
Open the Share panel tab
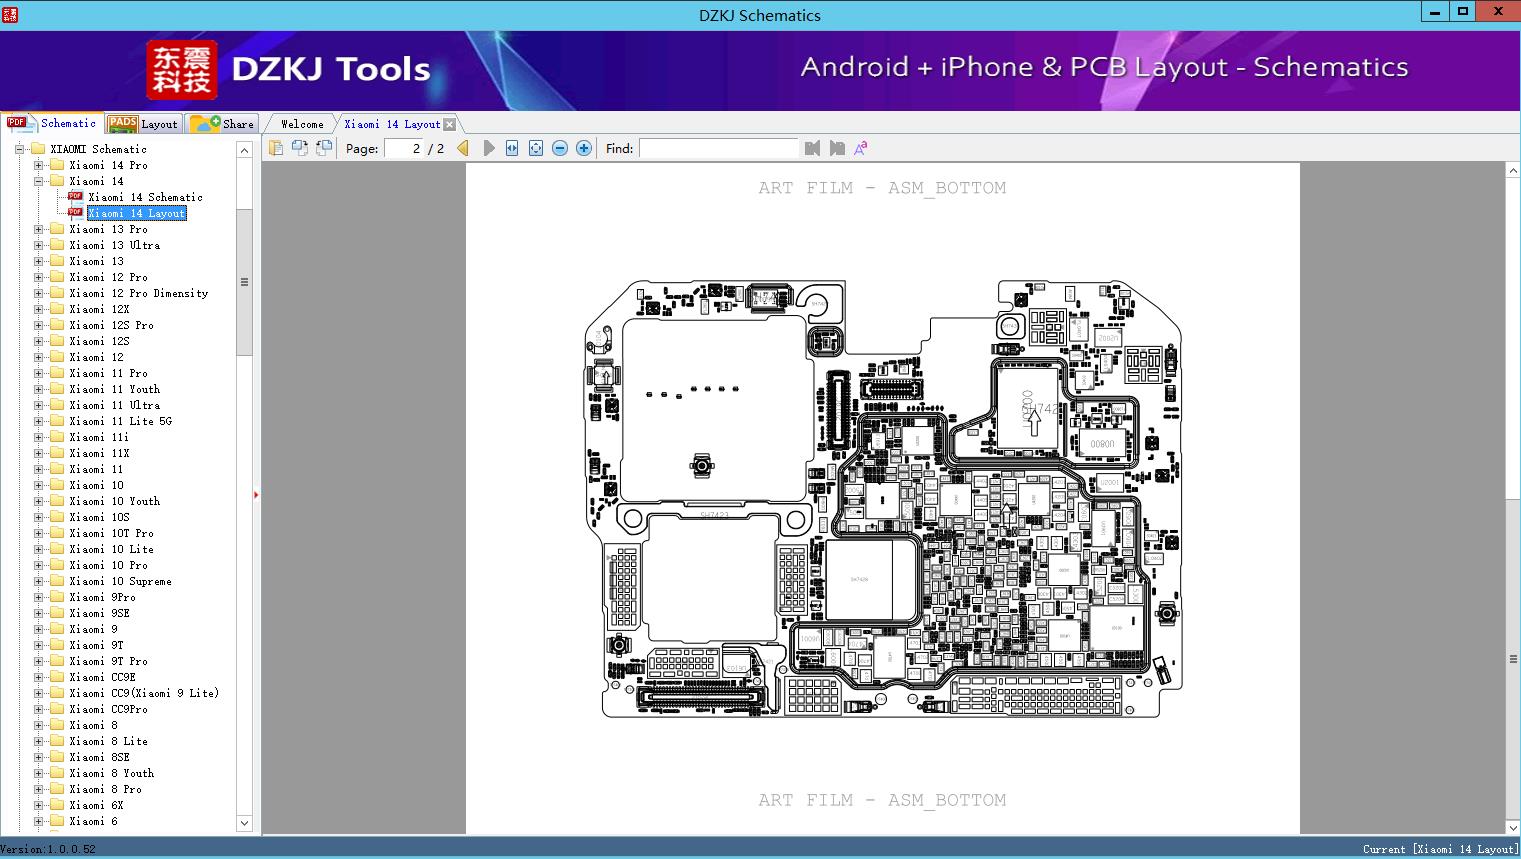click(222, 123)
